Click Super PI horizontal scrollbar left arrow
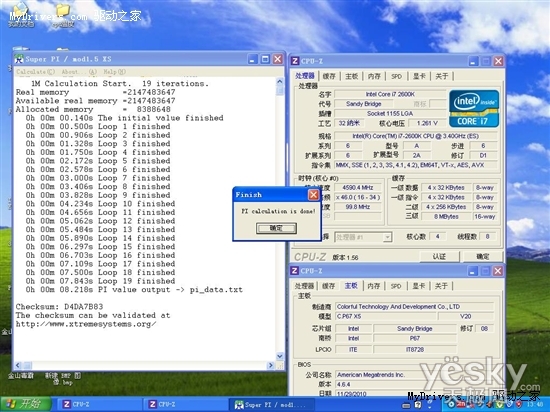This screenshot has width=550, height=412. click(18, 365)
